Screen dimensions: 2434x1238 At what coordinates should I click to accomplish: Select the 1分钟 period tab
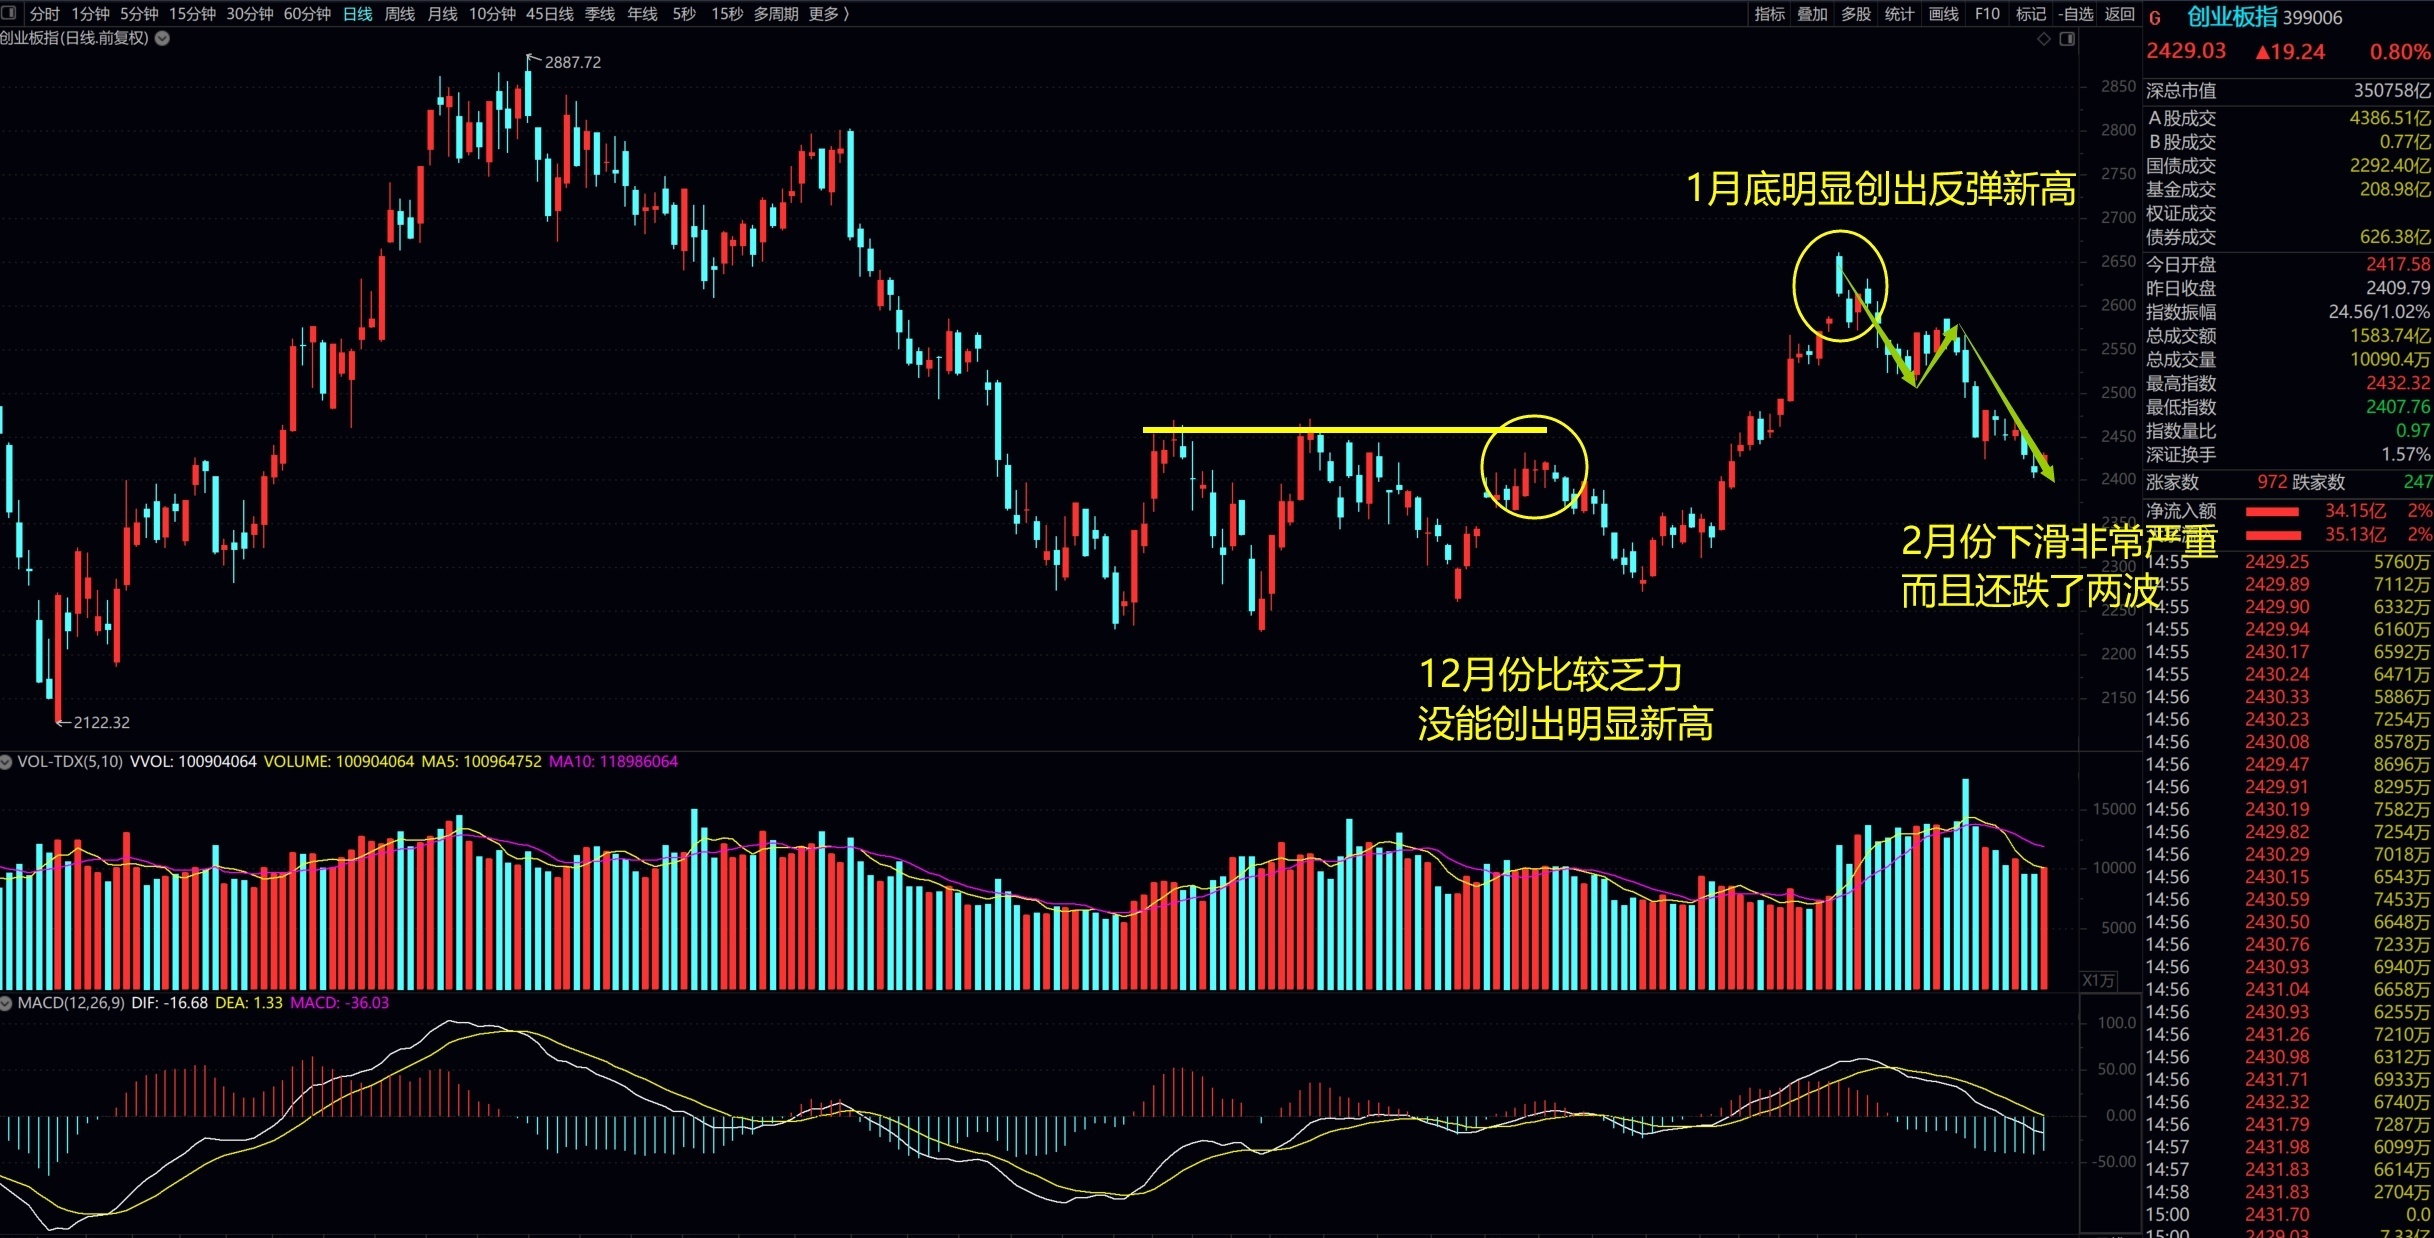[x=90, y=14]
